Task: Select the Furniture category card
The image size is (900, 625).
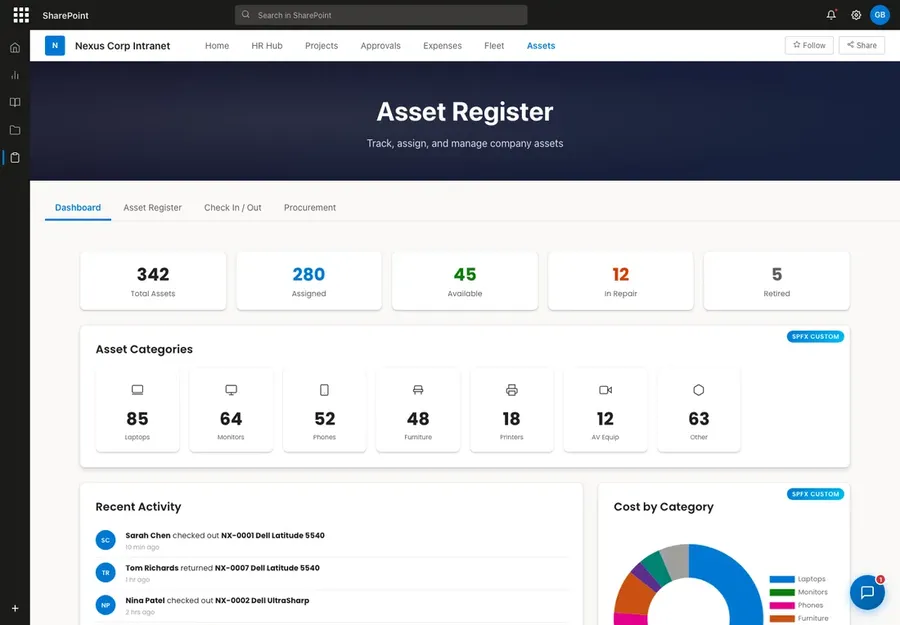Action: (418, 410)
